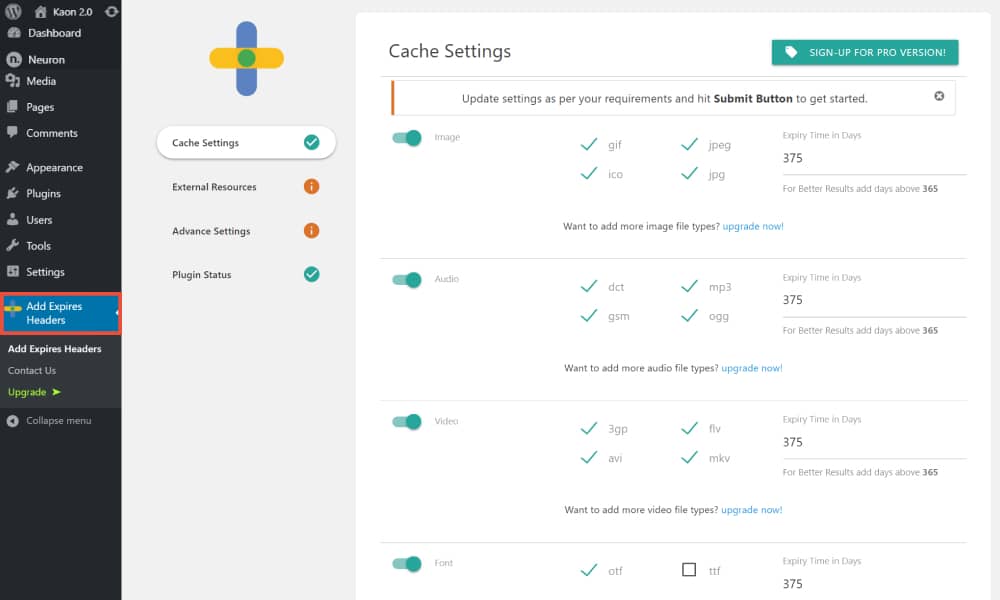Uncheck the mkv file type
The width and height of the screenshot is (1000, 600).
[689, 458]
